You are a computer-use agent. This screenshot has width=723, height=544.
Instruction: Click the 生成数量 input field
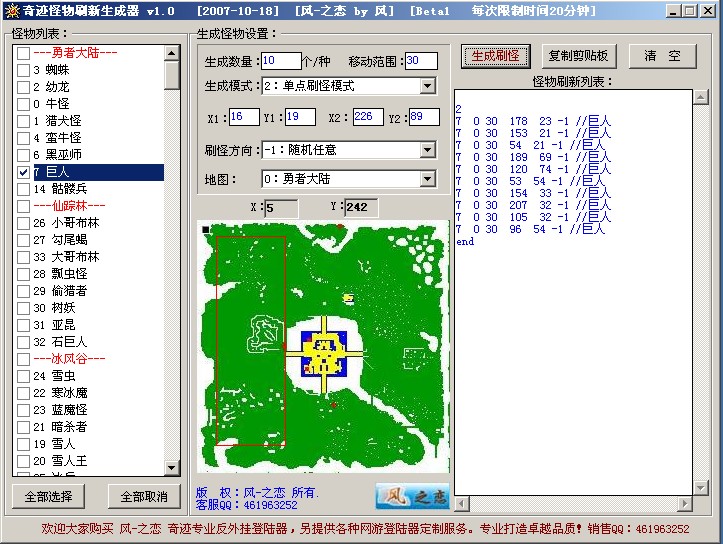[280, 61]
